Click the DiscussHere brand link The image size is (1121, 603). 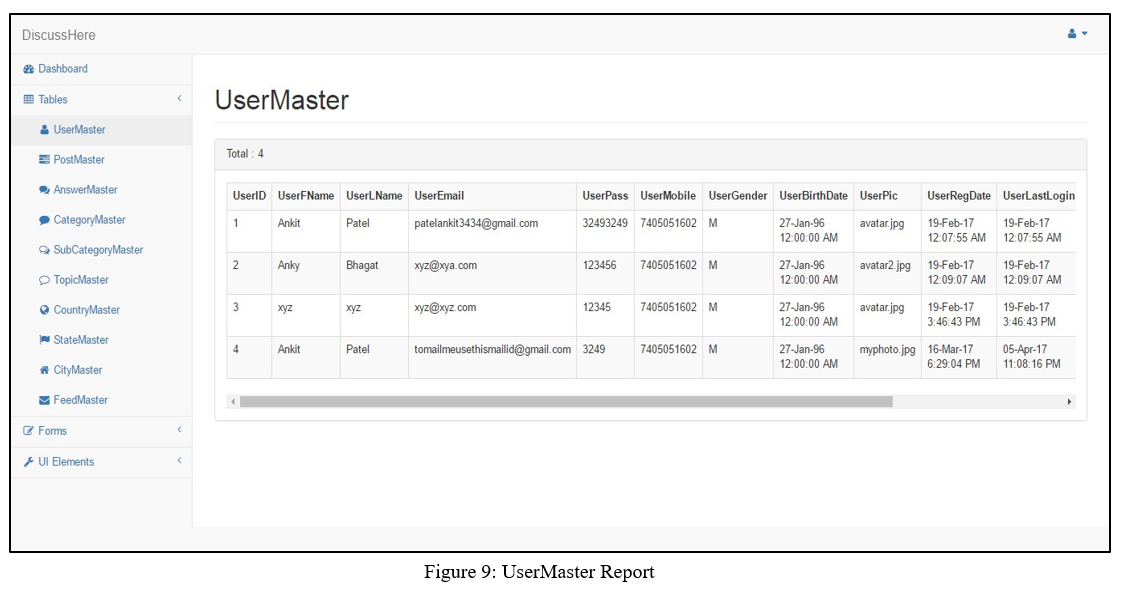tap(59, 35)
